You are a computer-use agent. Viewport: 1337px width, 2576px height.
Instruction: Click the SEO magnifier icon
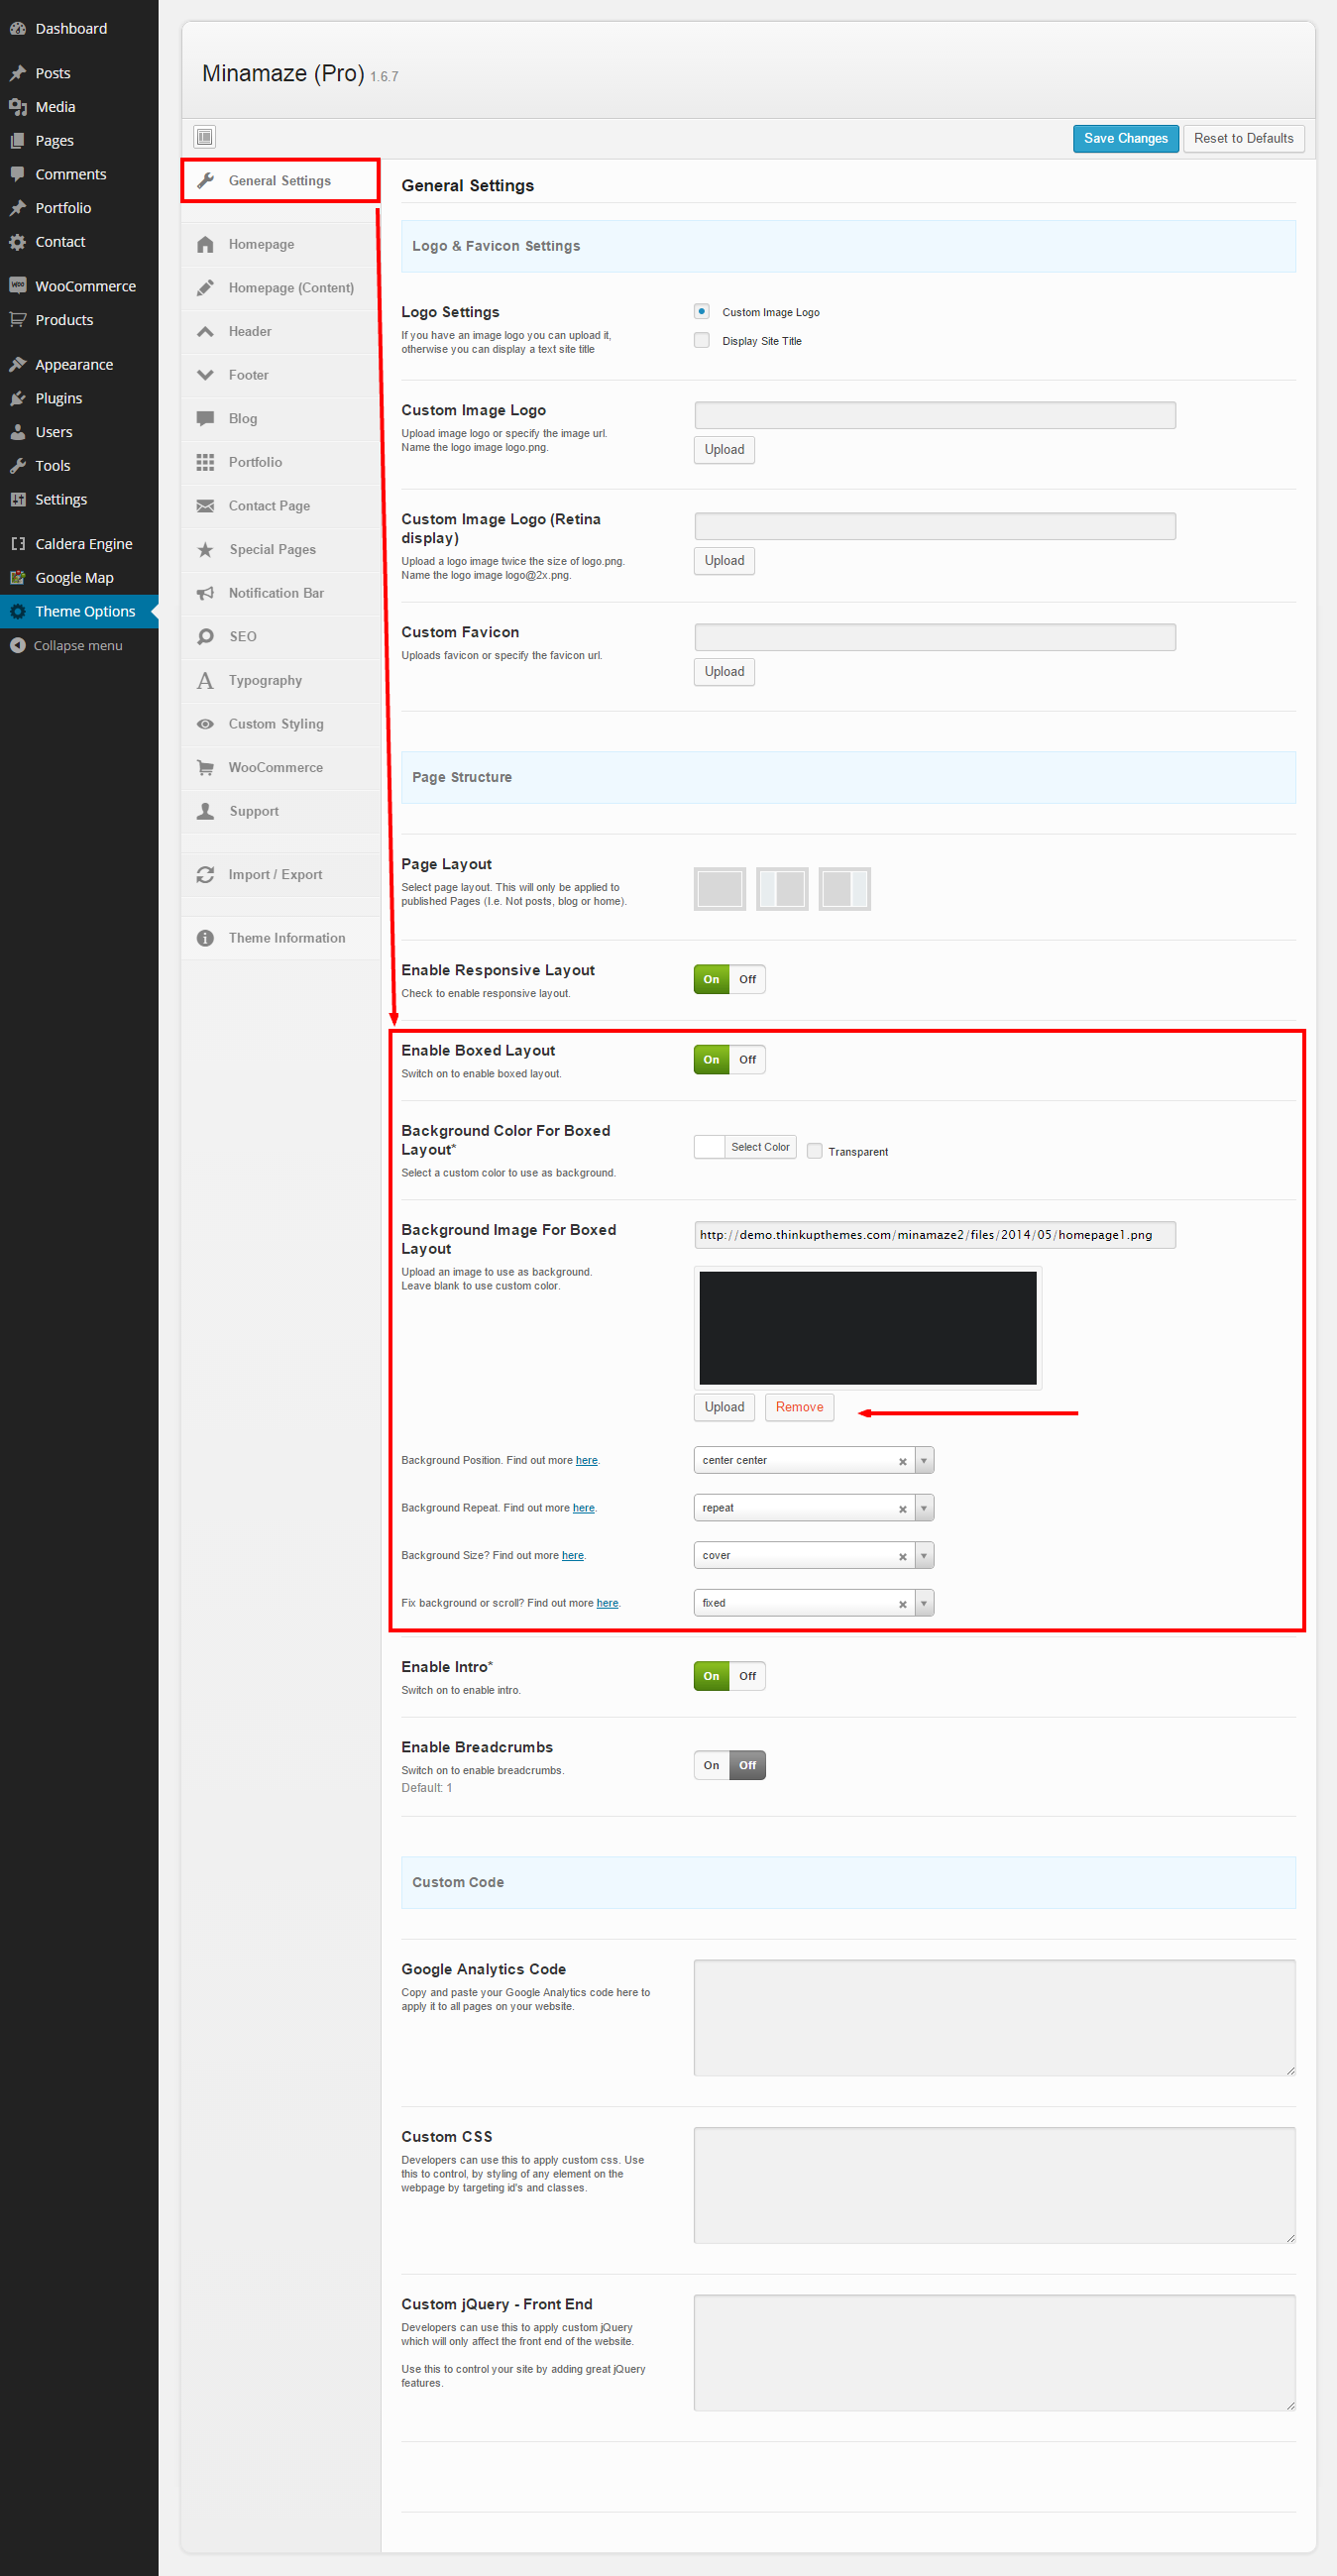click(205, 636)
